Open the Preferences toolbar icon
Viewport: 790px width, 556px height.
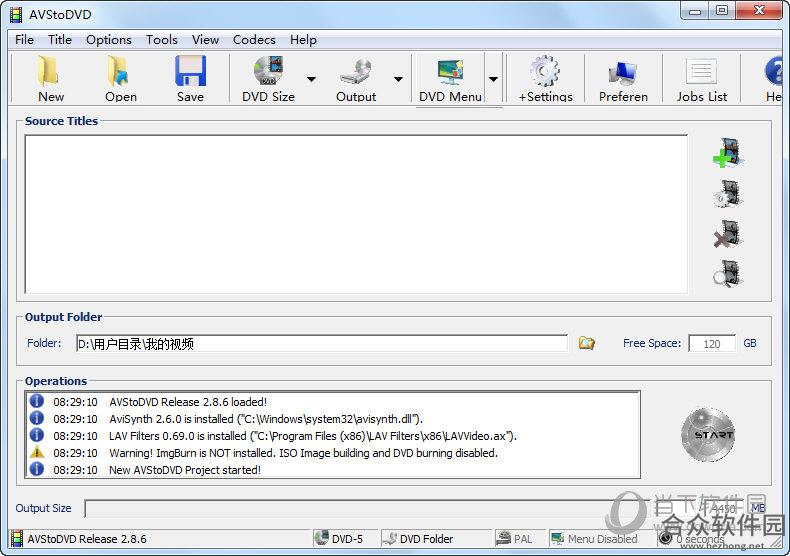pyautogui.click(x=623, y=78)
